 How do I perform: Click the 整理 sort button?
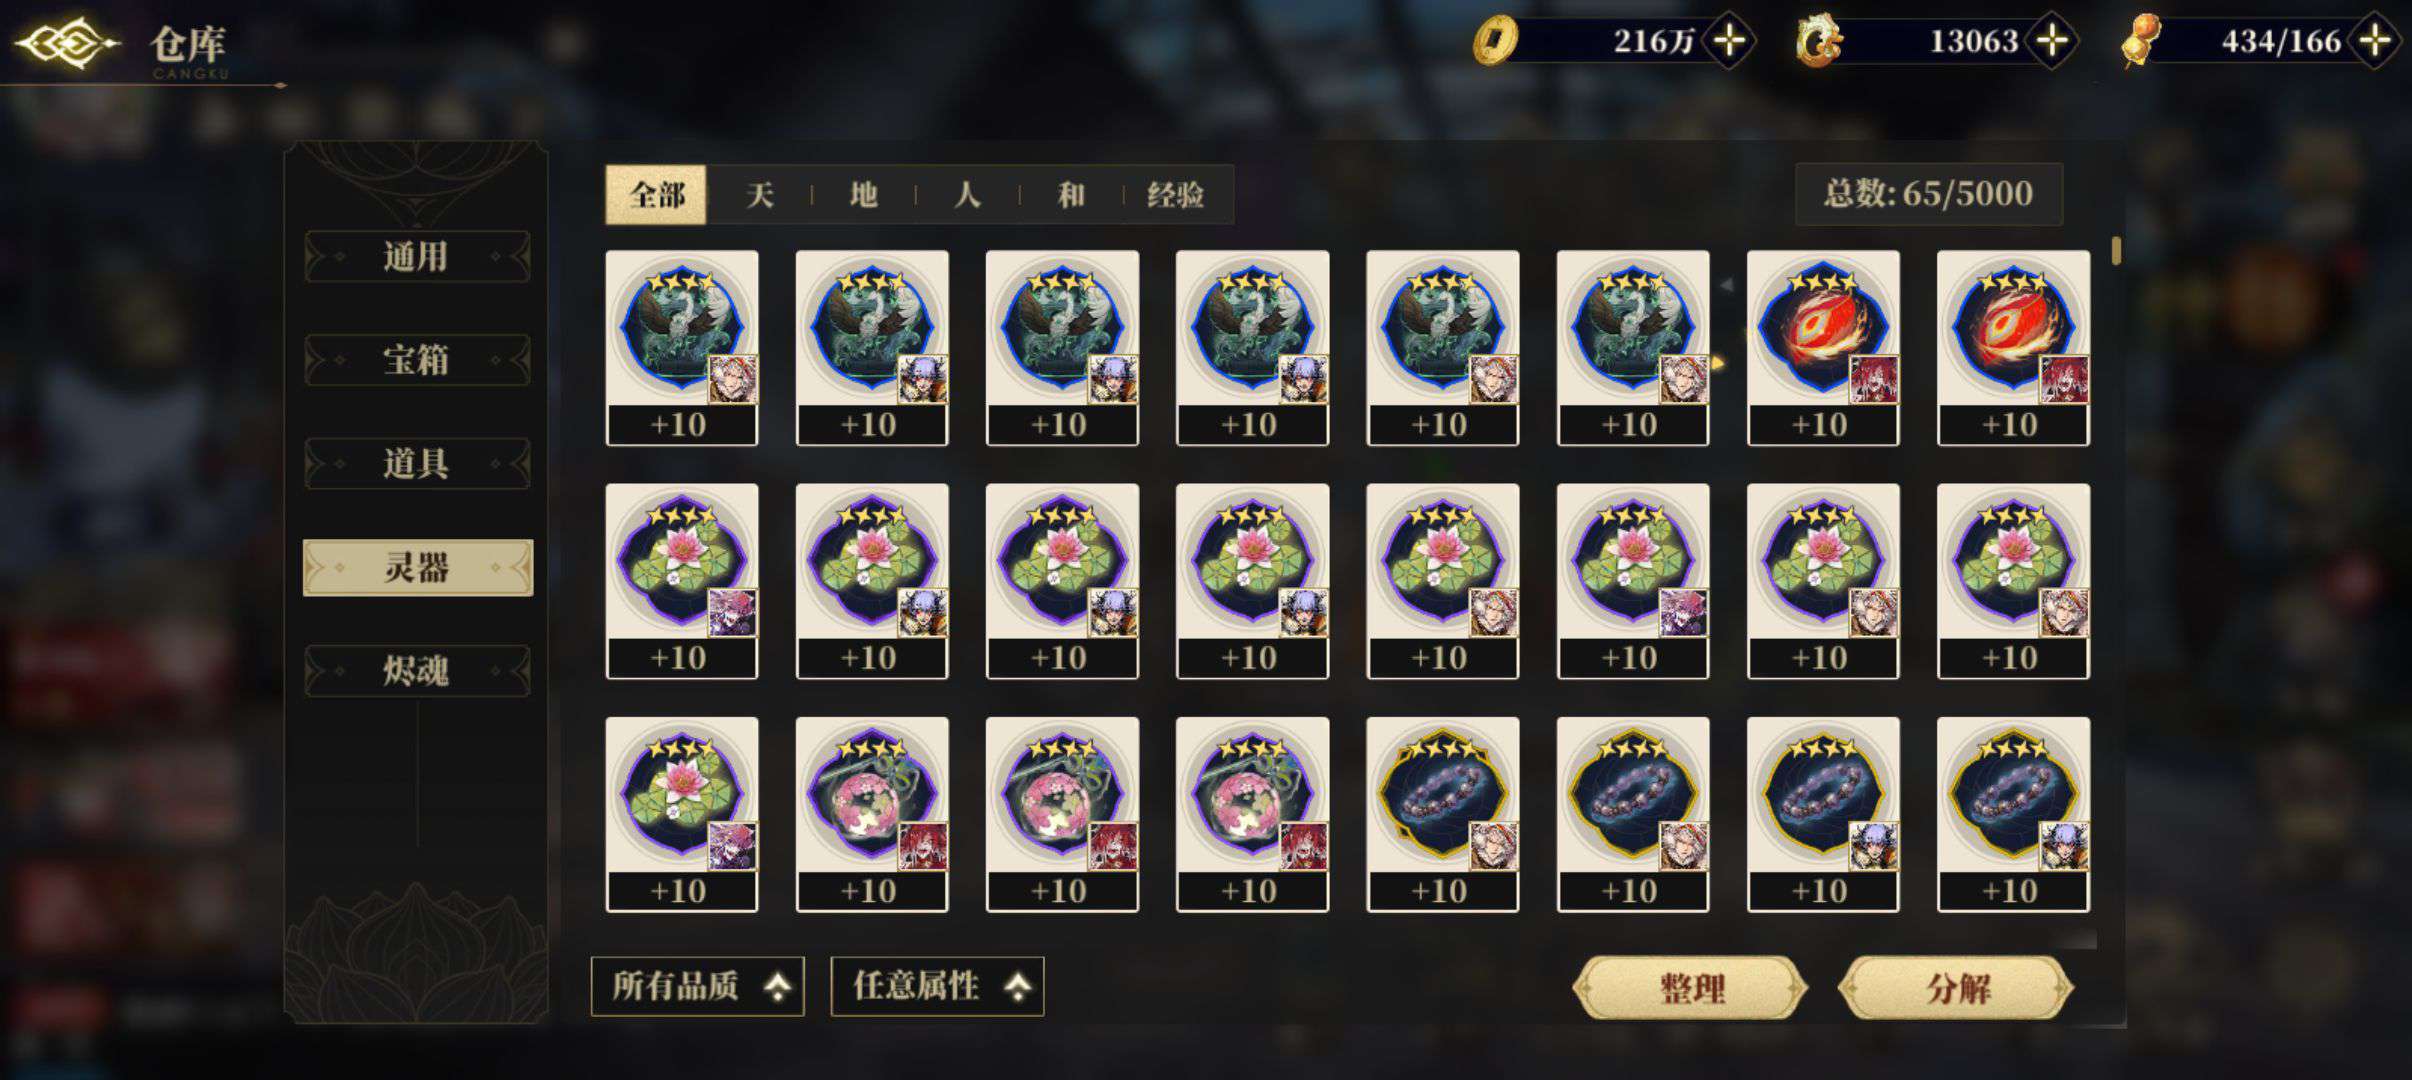tap(1691, 988)
